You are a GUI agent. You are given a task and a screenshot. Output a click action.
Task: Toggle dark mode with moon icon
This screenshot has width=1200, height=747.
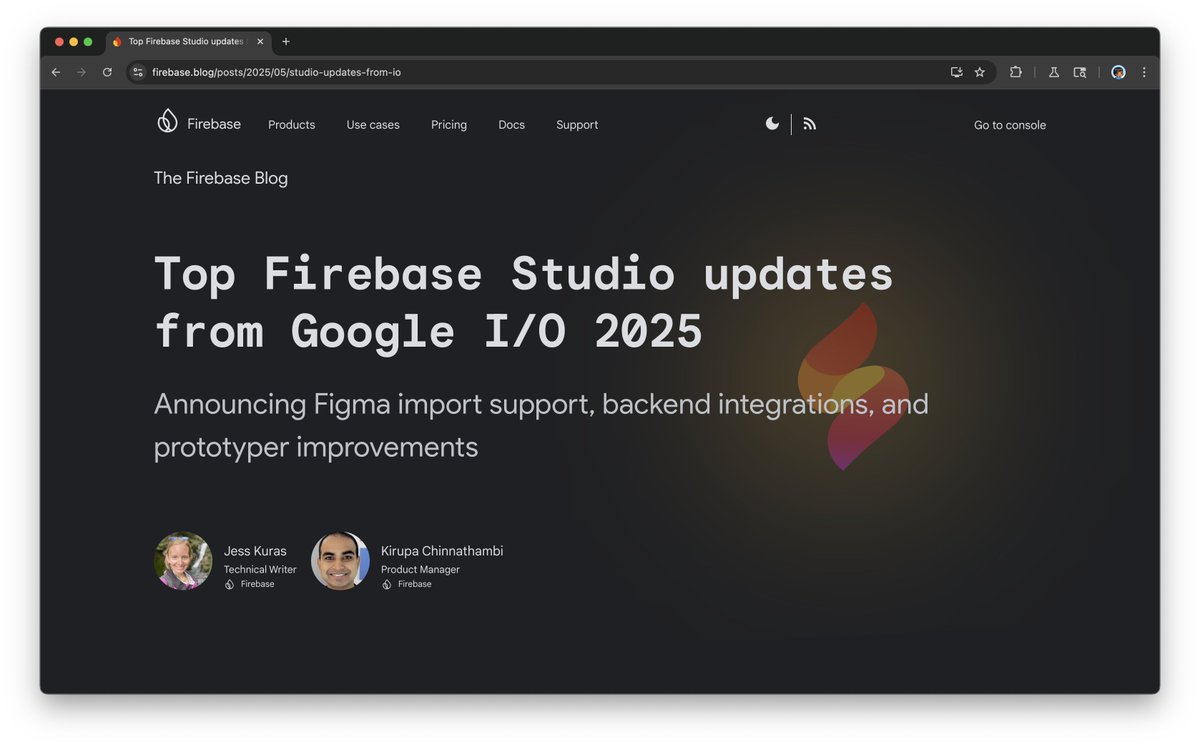772,124
